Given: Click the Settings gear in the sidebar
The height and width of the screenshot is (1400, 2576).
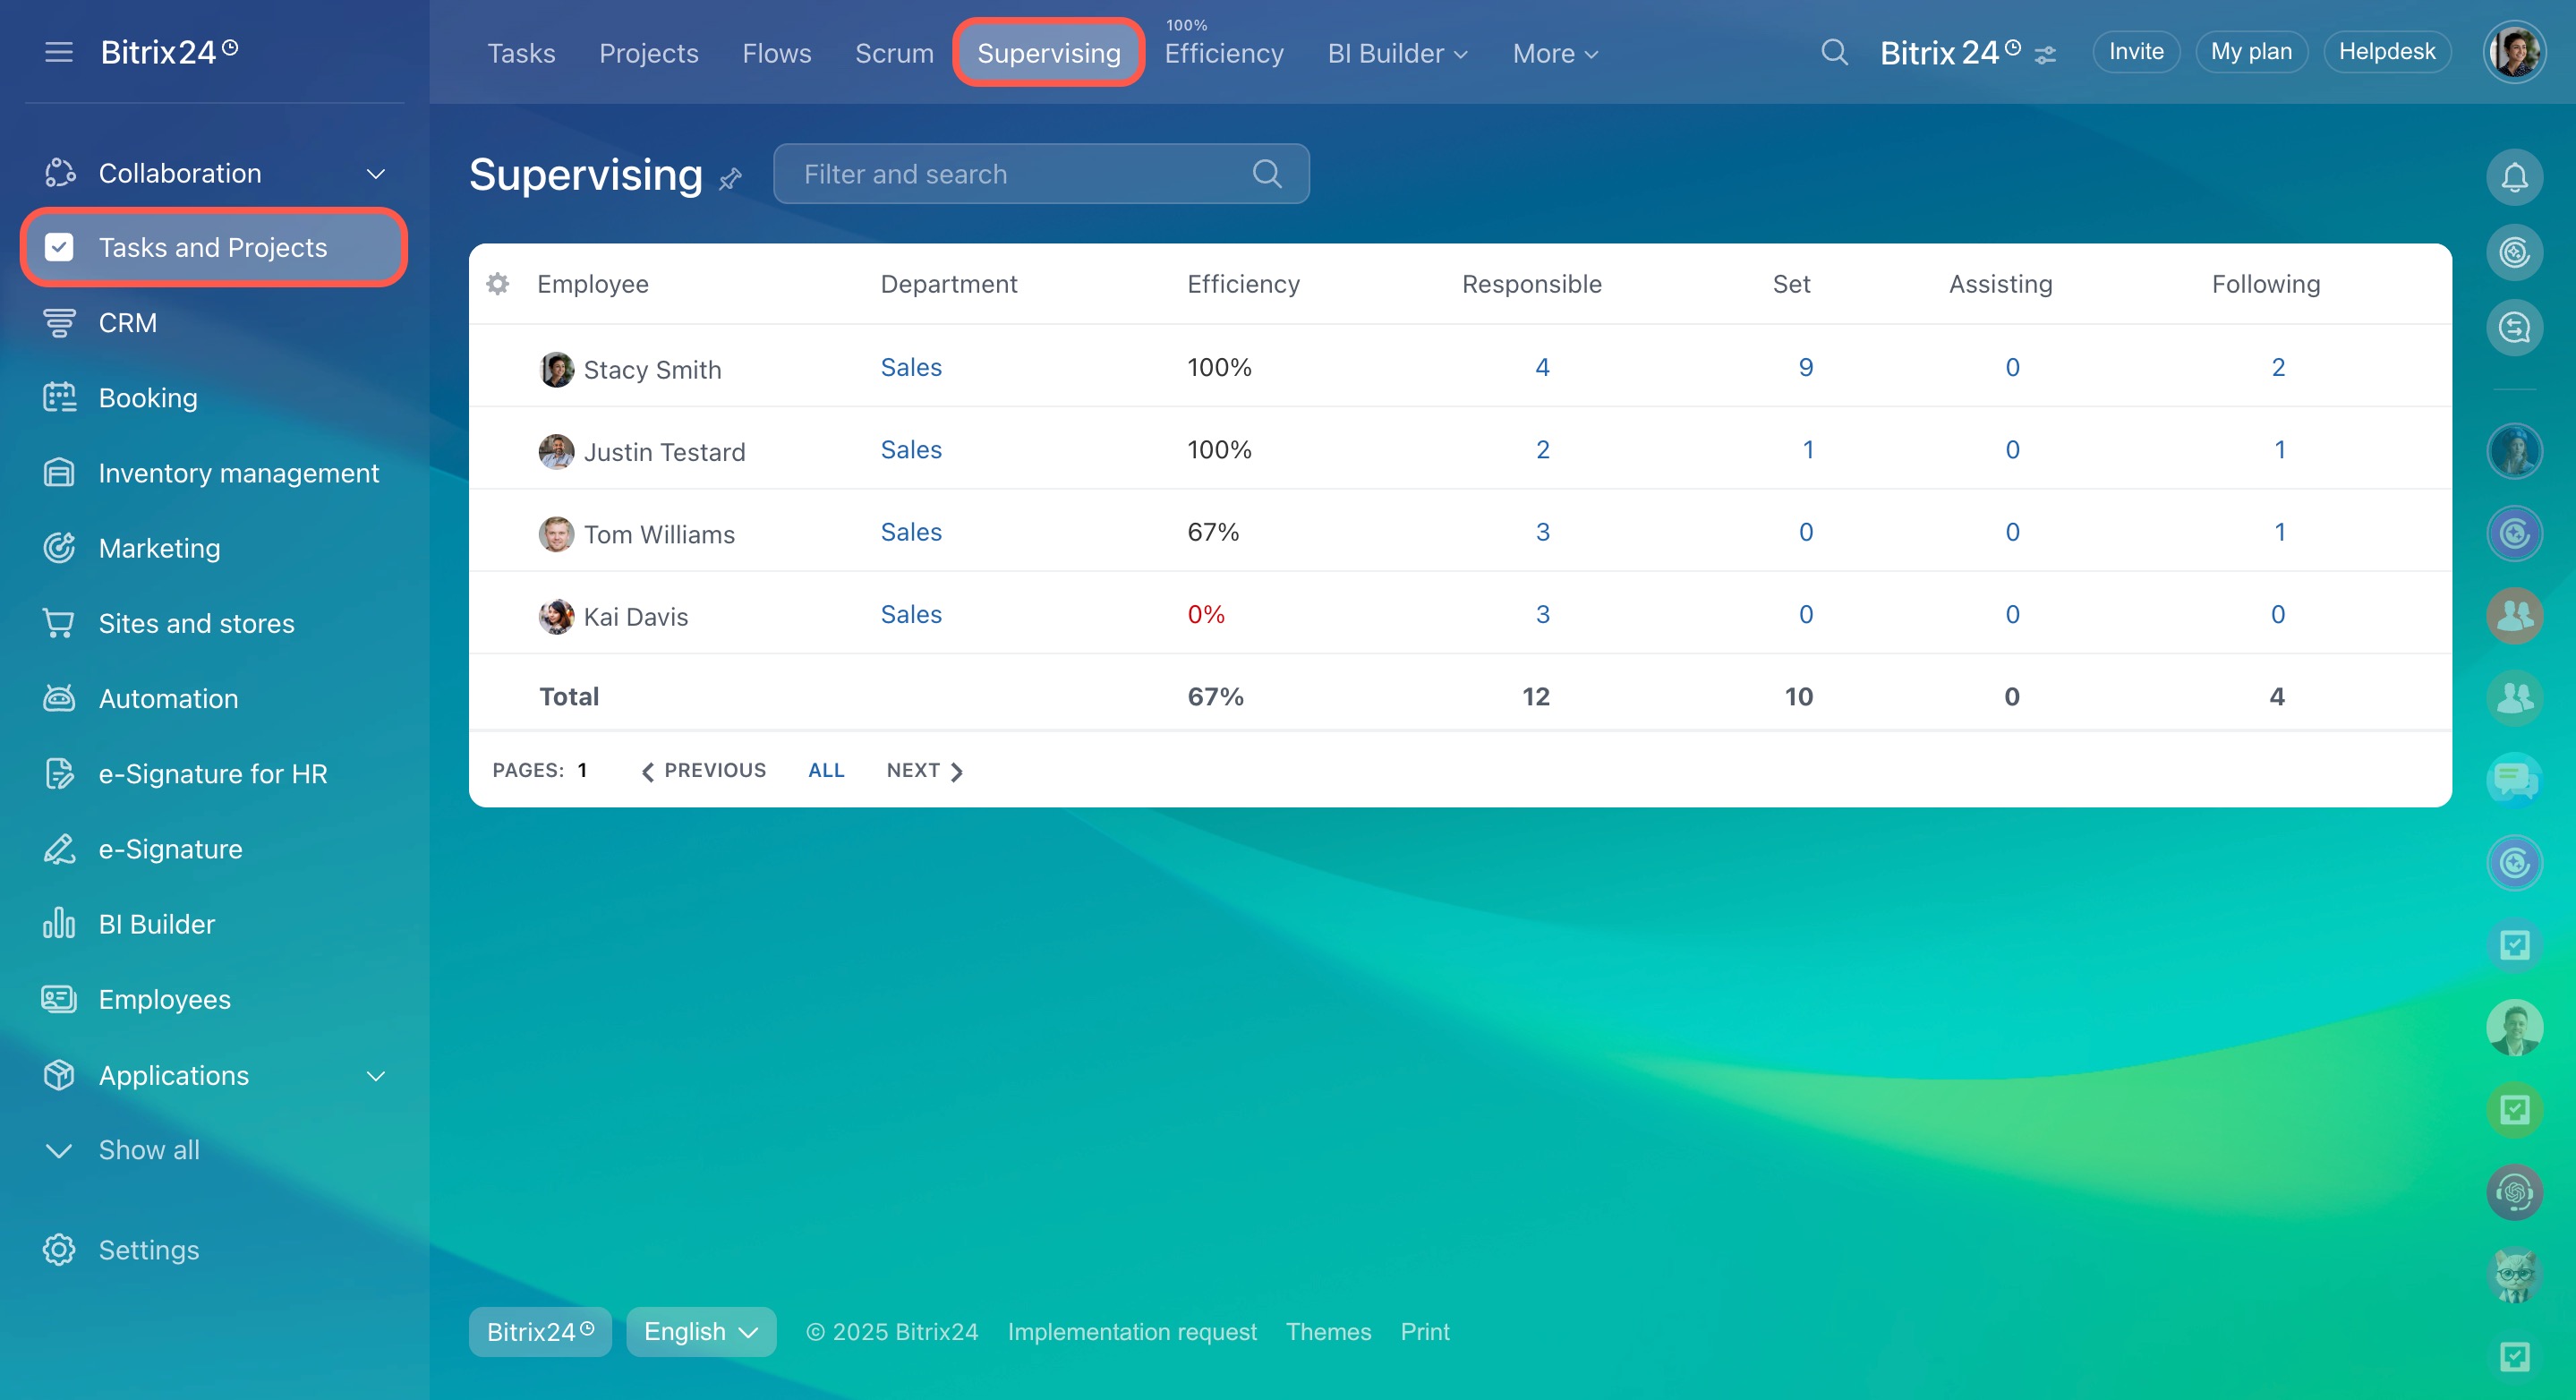Looking at the screenshot, I should [x=59, y=1250].
